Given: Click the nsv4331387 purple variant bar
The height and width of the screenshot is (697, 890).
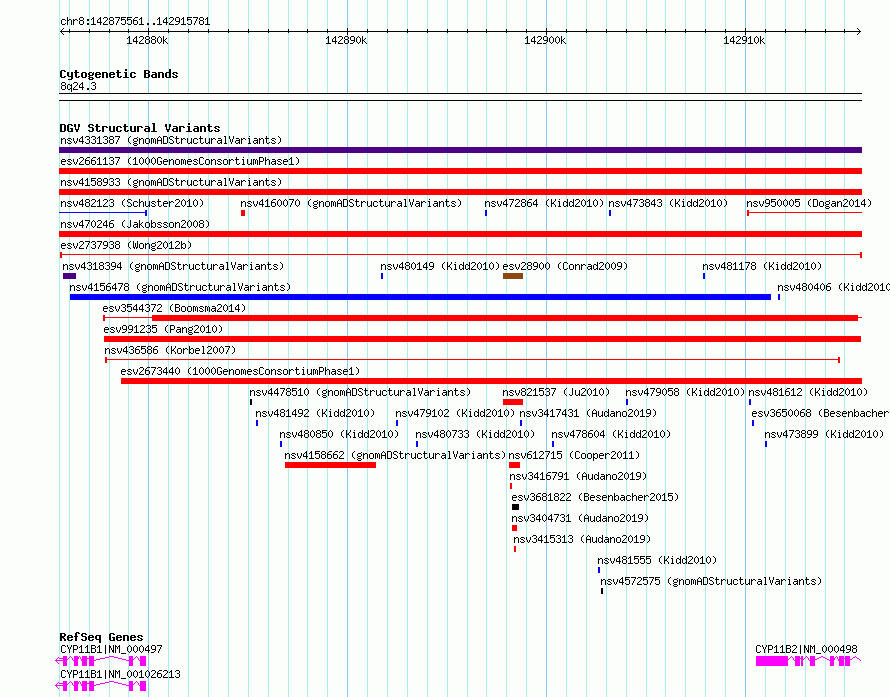Looking at the screenshot, I should (x=460, y=150).
